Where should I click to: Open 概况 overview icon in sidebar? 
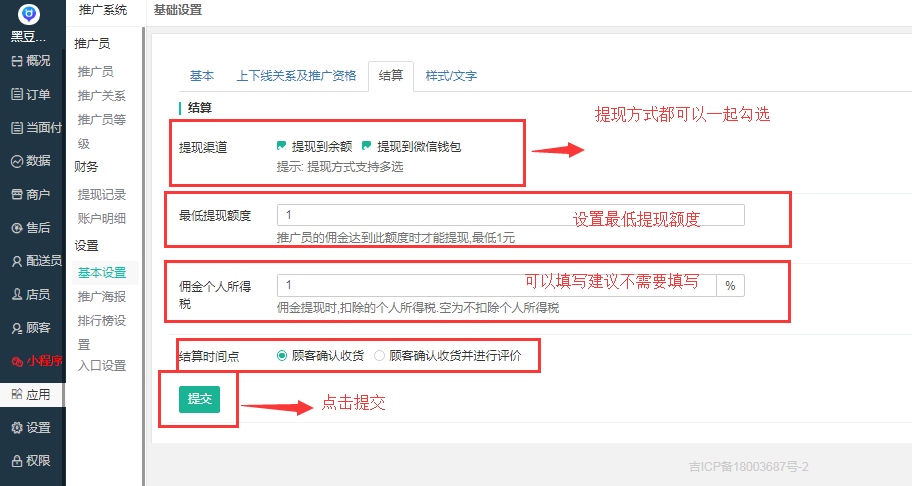coord(17,61)
